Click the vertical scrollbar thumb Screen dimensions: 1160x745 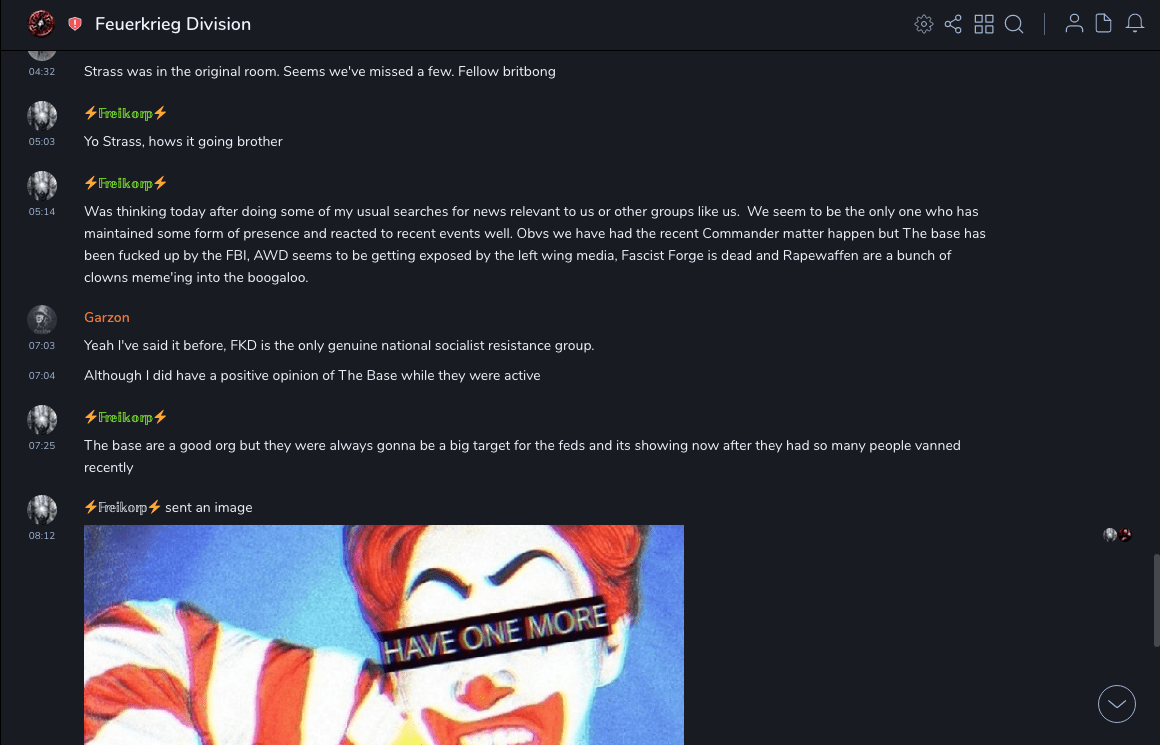click(1156, 599)
